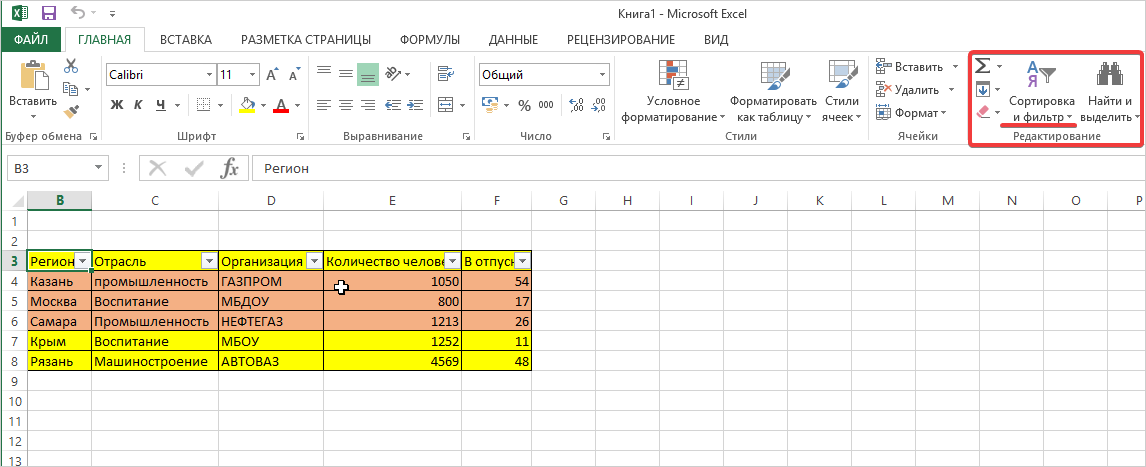The height and width of the screenshot is (467, 1146).
Task: Click the Cut scissors icon
Action: click(x=71, y=66)
